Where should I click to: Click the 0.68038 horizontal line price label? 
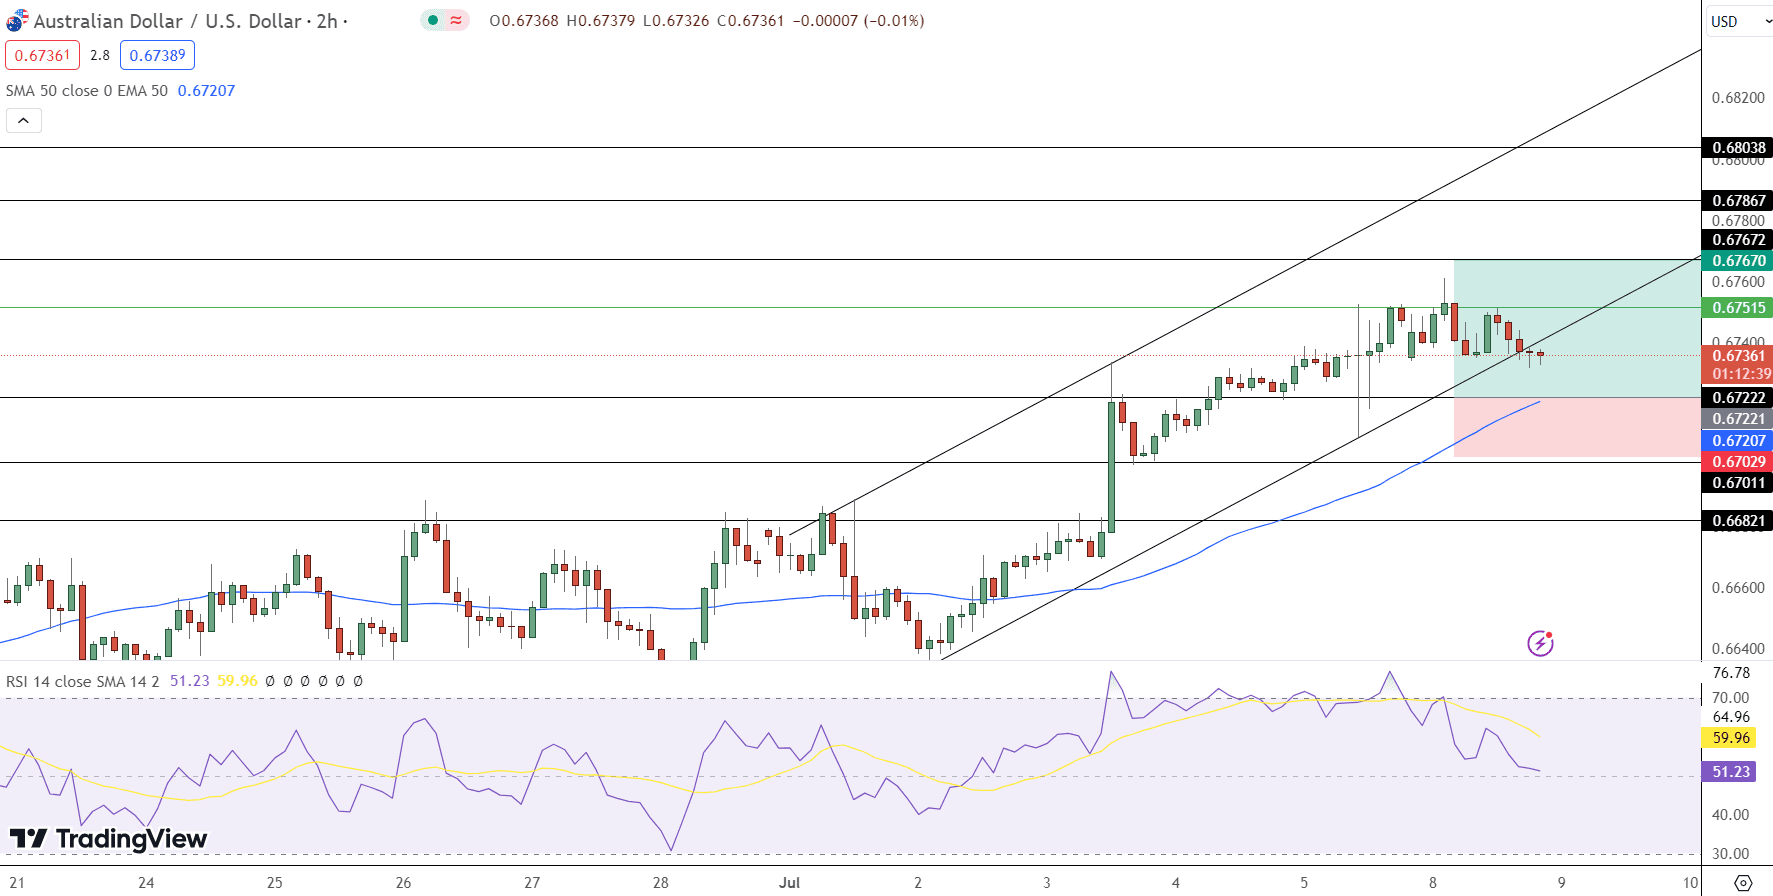1738,148
